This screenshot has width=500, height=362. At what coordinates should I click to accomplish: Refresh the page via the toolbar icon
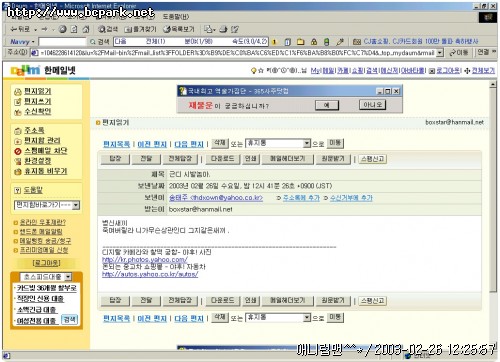coord(74,29)
